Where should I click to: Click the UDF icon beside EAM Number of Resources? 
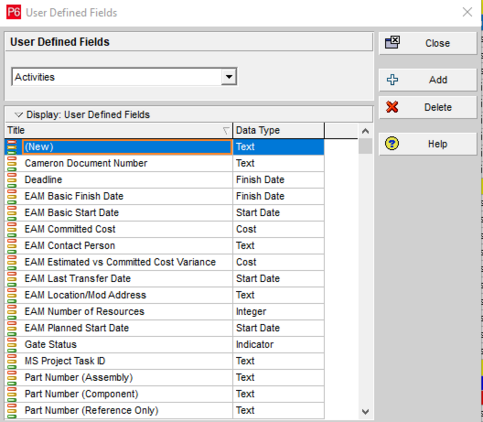tap(12, 312)
